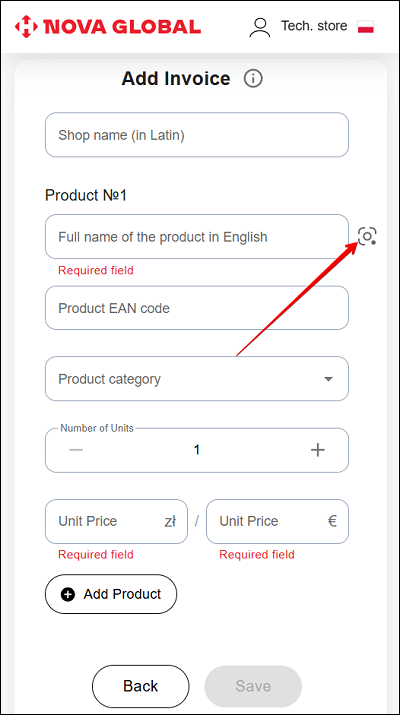Decrease Number of Units with minus
Screen dimensions: 400x715
click(x=76, y=450)
